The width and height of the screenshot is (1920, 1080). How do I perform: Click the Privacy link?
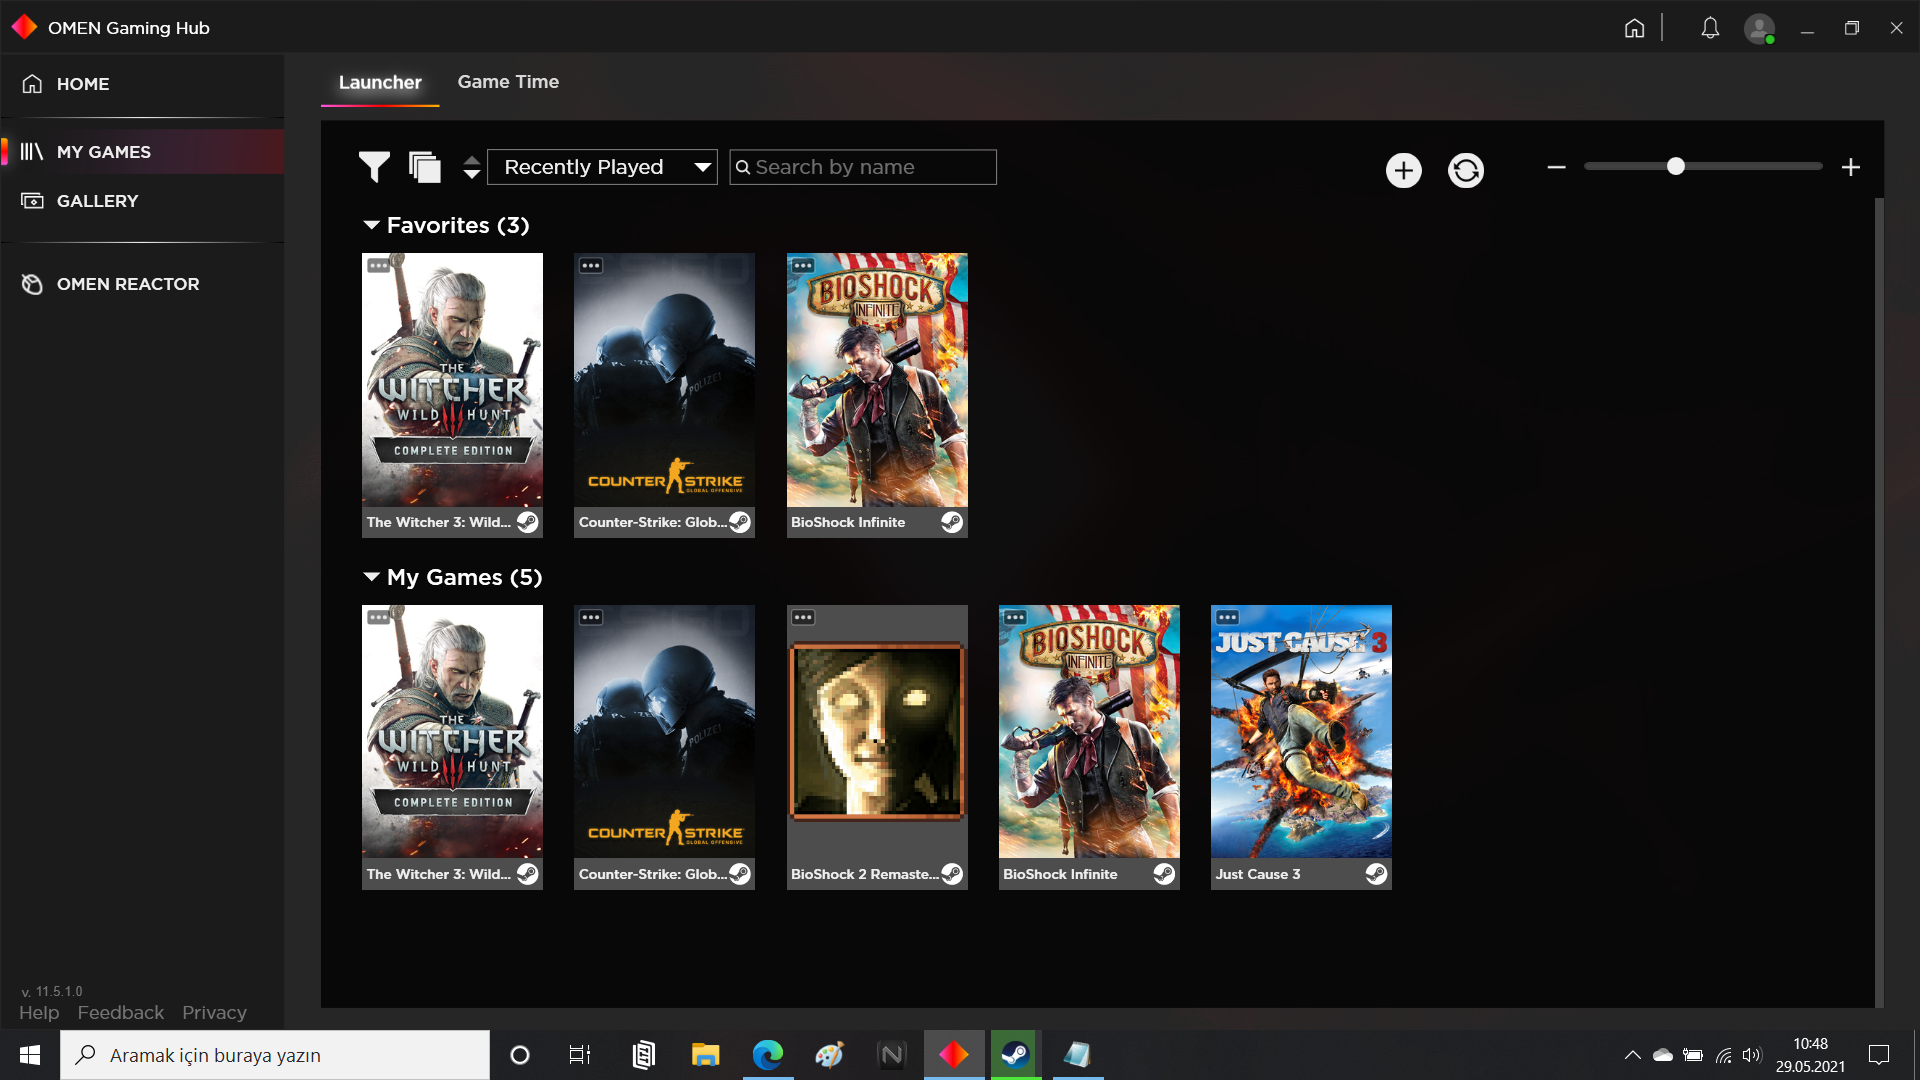click(x=214, y=1012)
